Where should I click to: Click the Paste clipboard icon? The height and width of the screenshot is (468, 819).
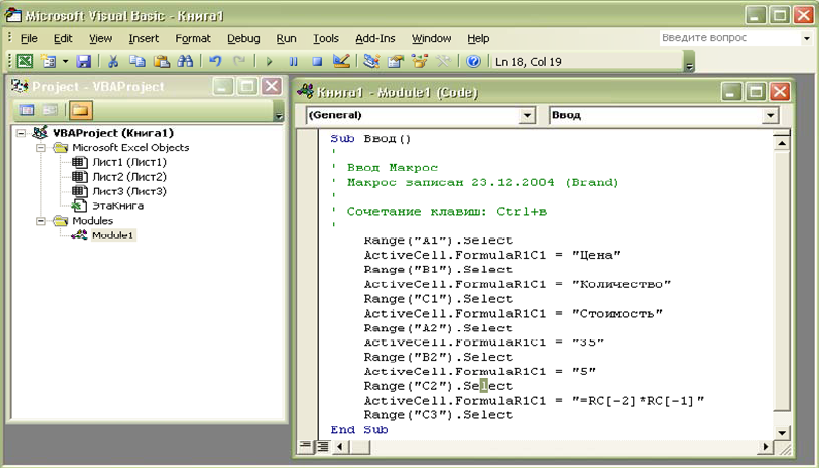tap(161, 62)
